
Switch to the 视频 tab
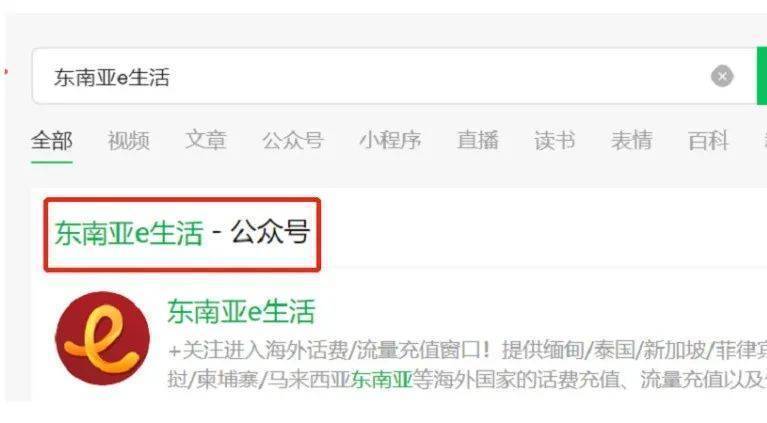(129, 141)
